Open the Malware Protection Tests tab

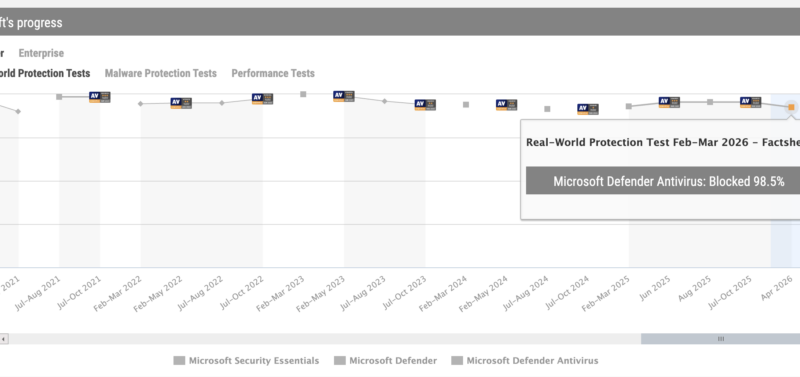[x=161, y=73]
